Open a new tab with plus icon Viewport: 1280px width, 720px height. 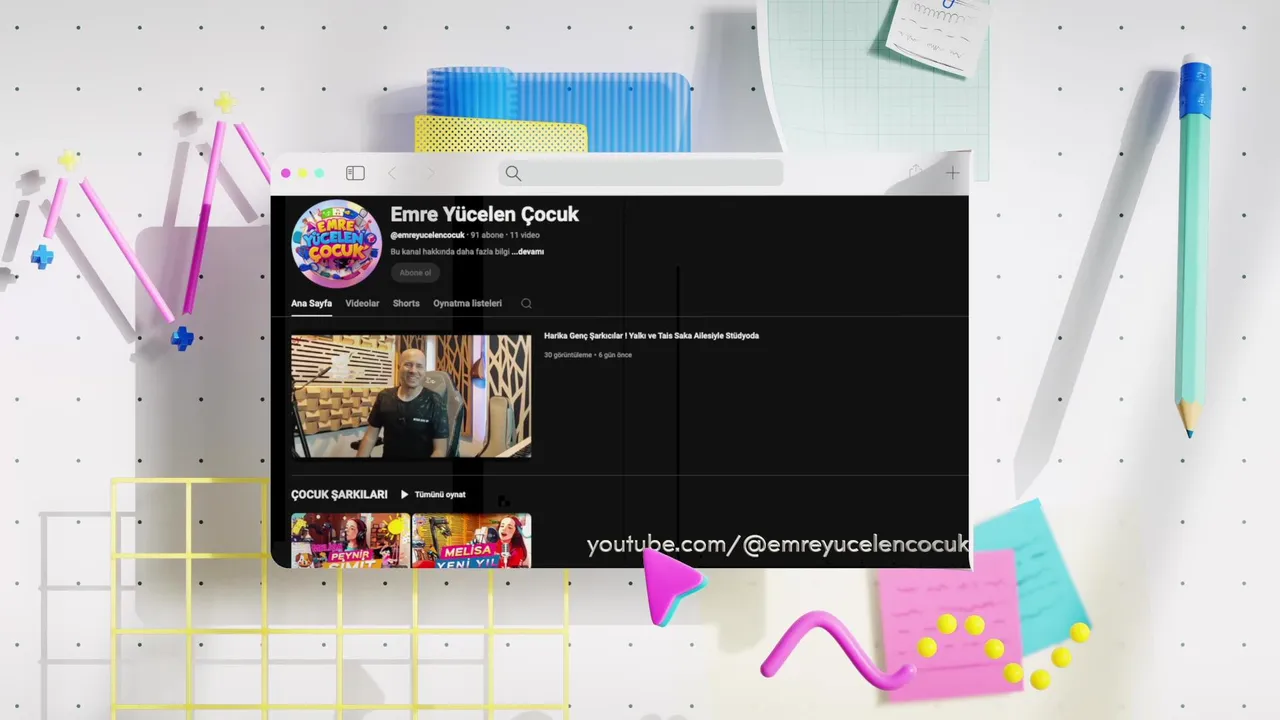click(952, 173)
